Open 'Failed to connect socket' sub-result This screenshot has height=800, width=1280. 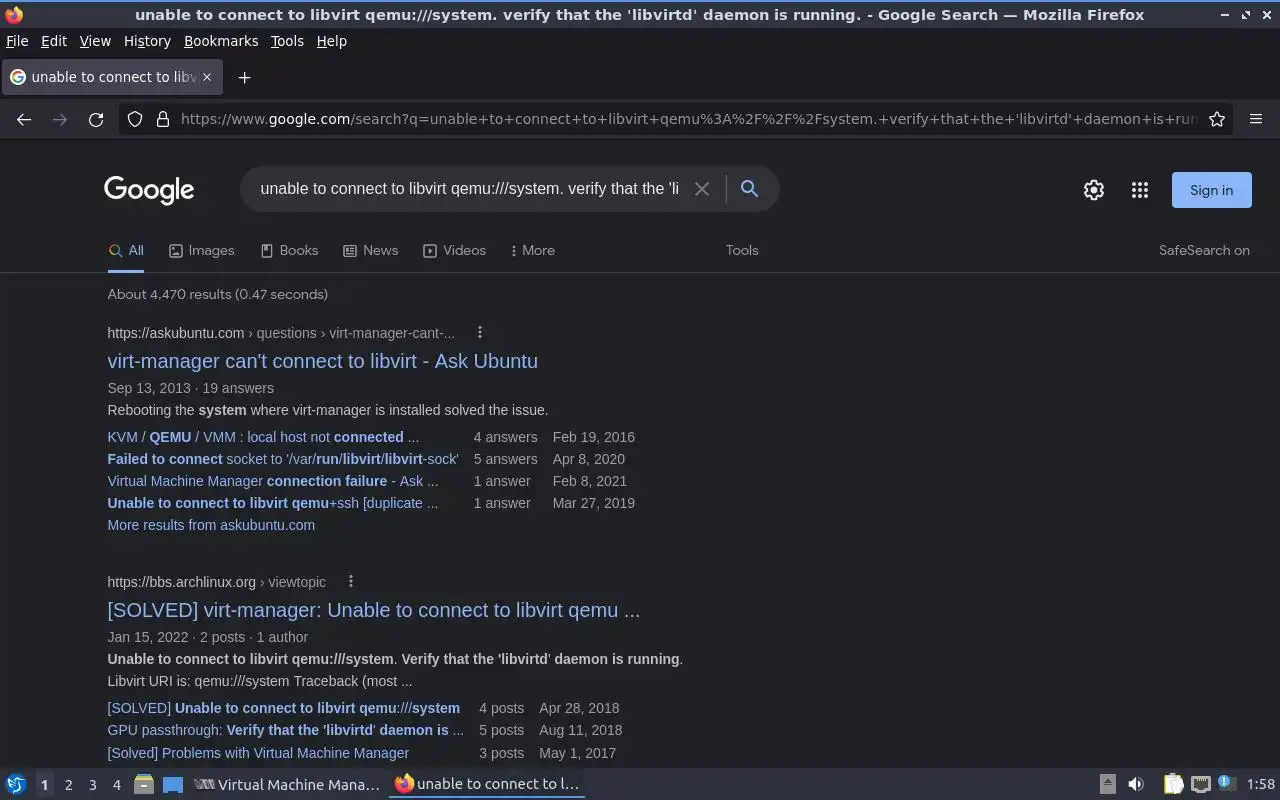[283, 459]
